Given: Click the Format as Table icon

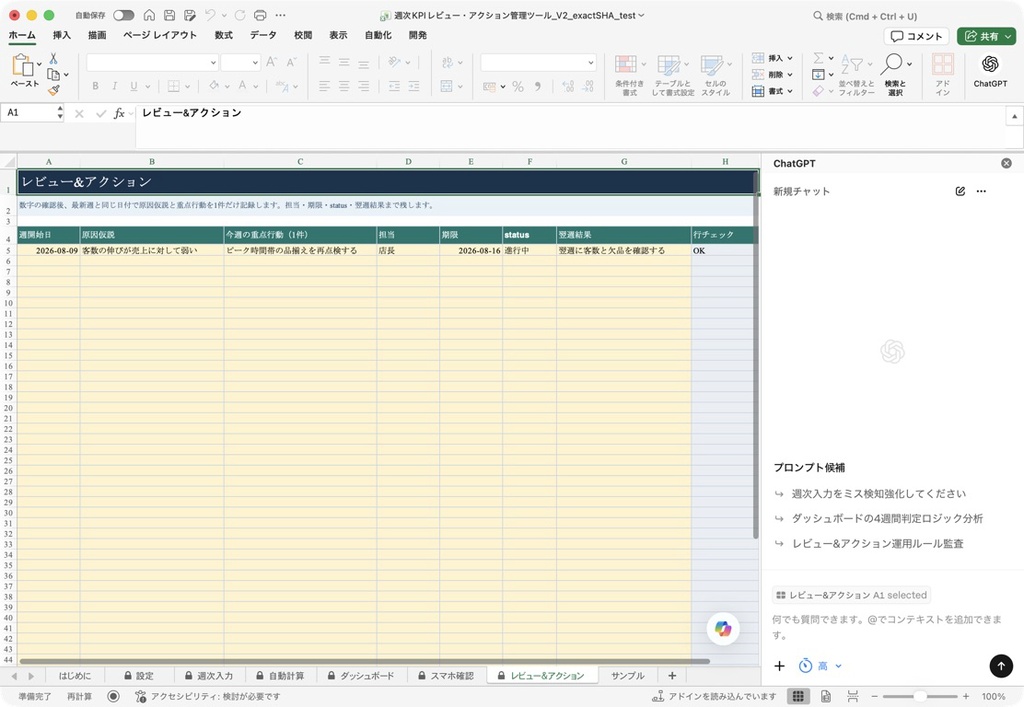Looking at the screenshot, I should [x=668, y=65].
